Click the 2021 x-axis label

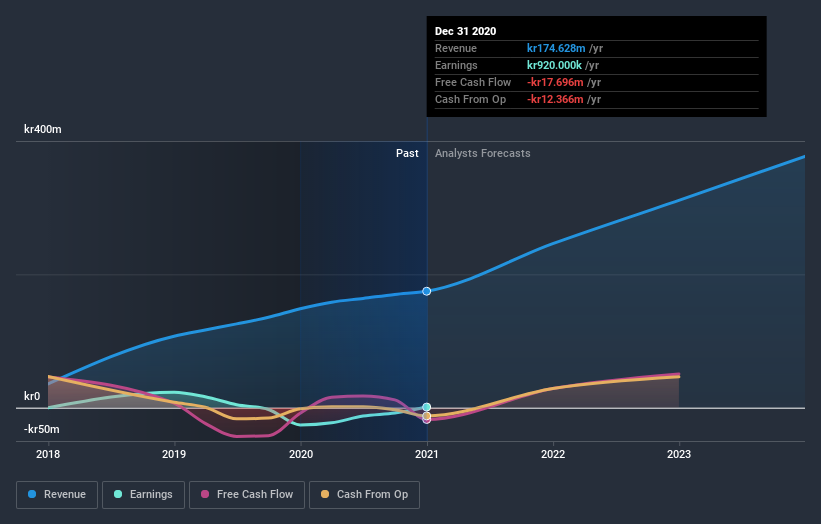(427, 454)
